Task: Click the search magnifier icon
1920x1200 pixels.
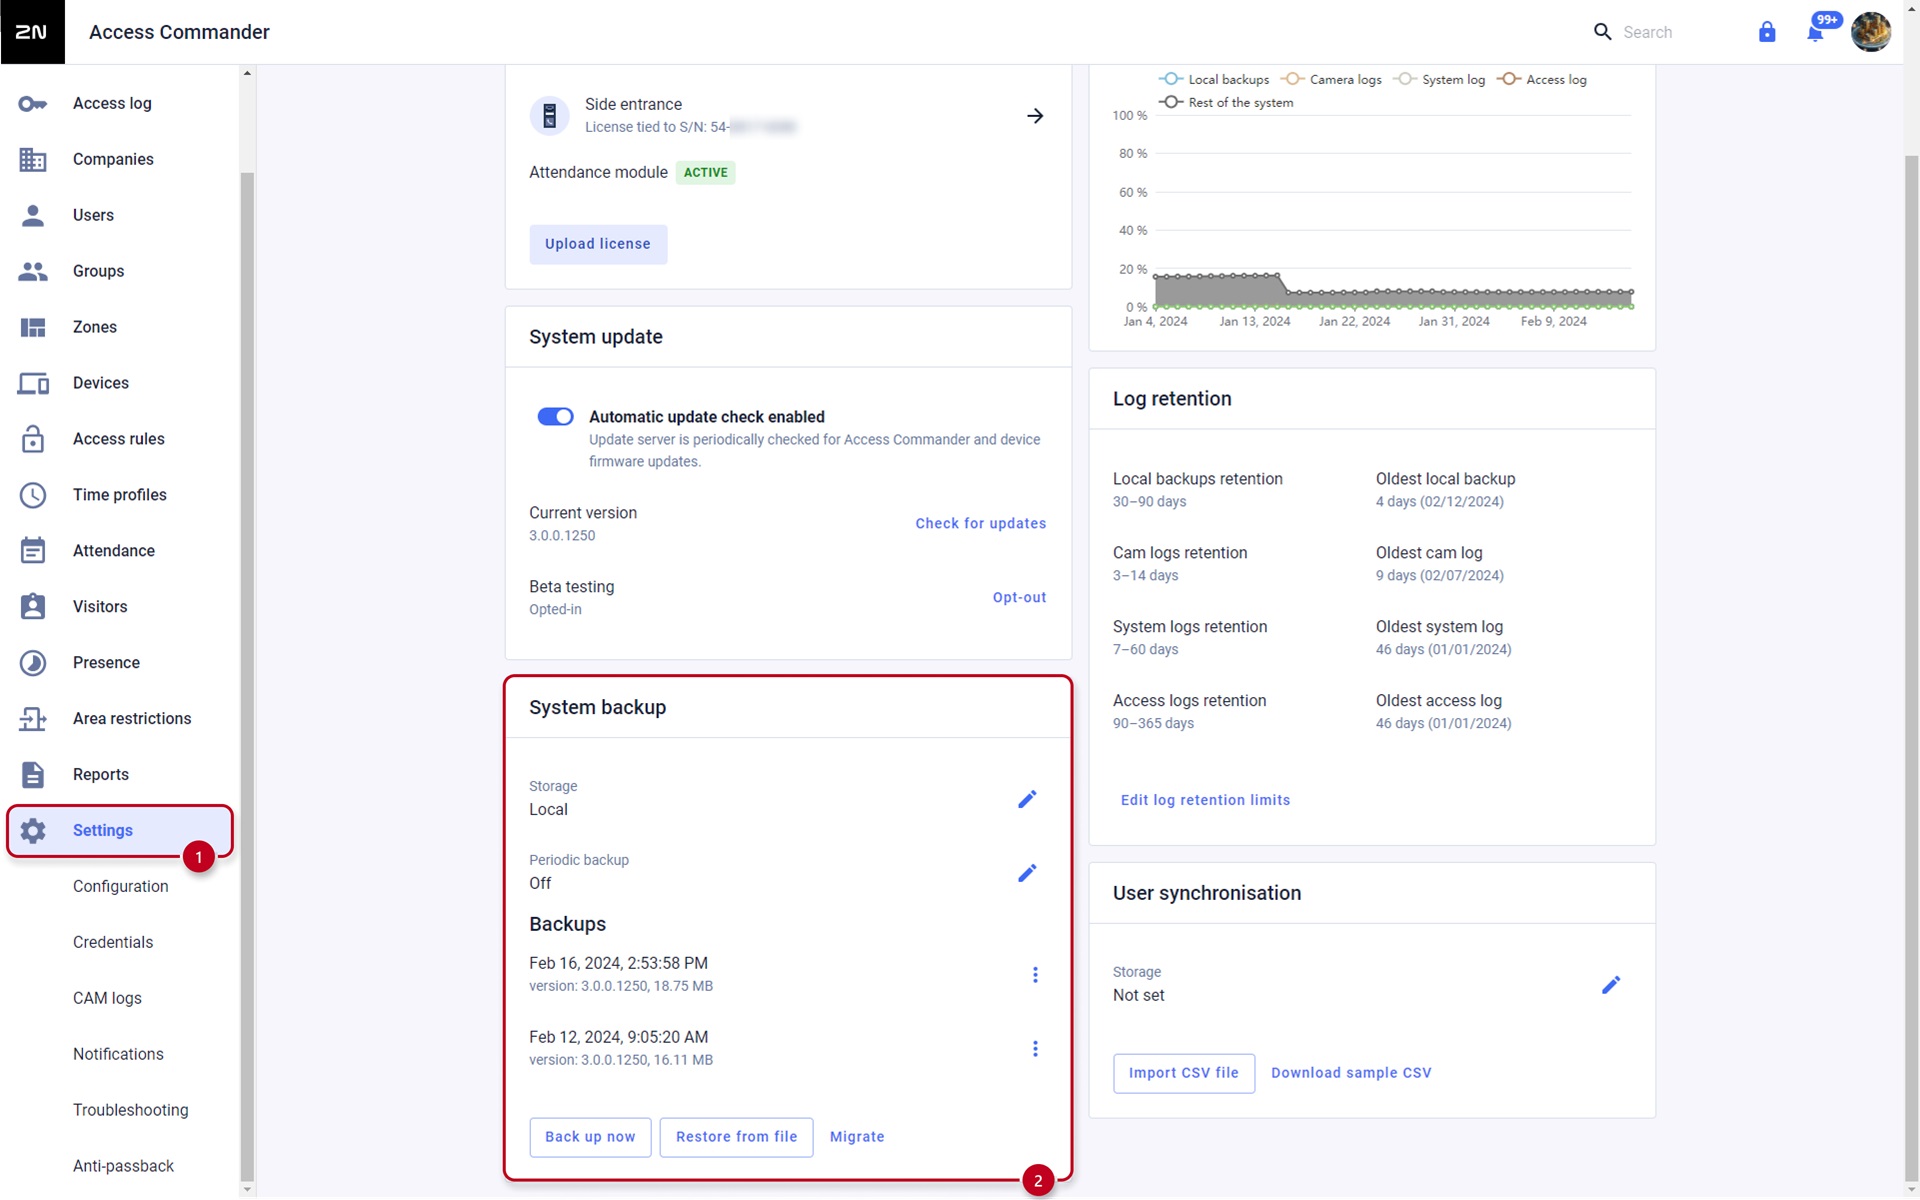Action: pos(1602,32)
